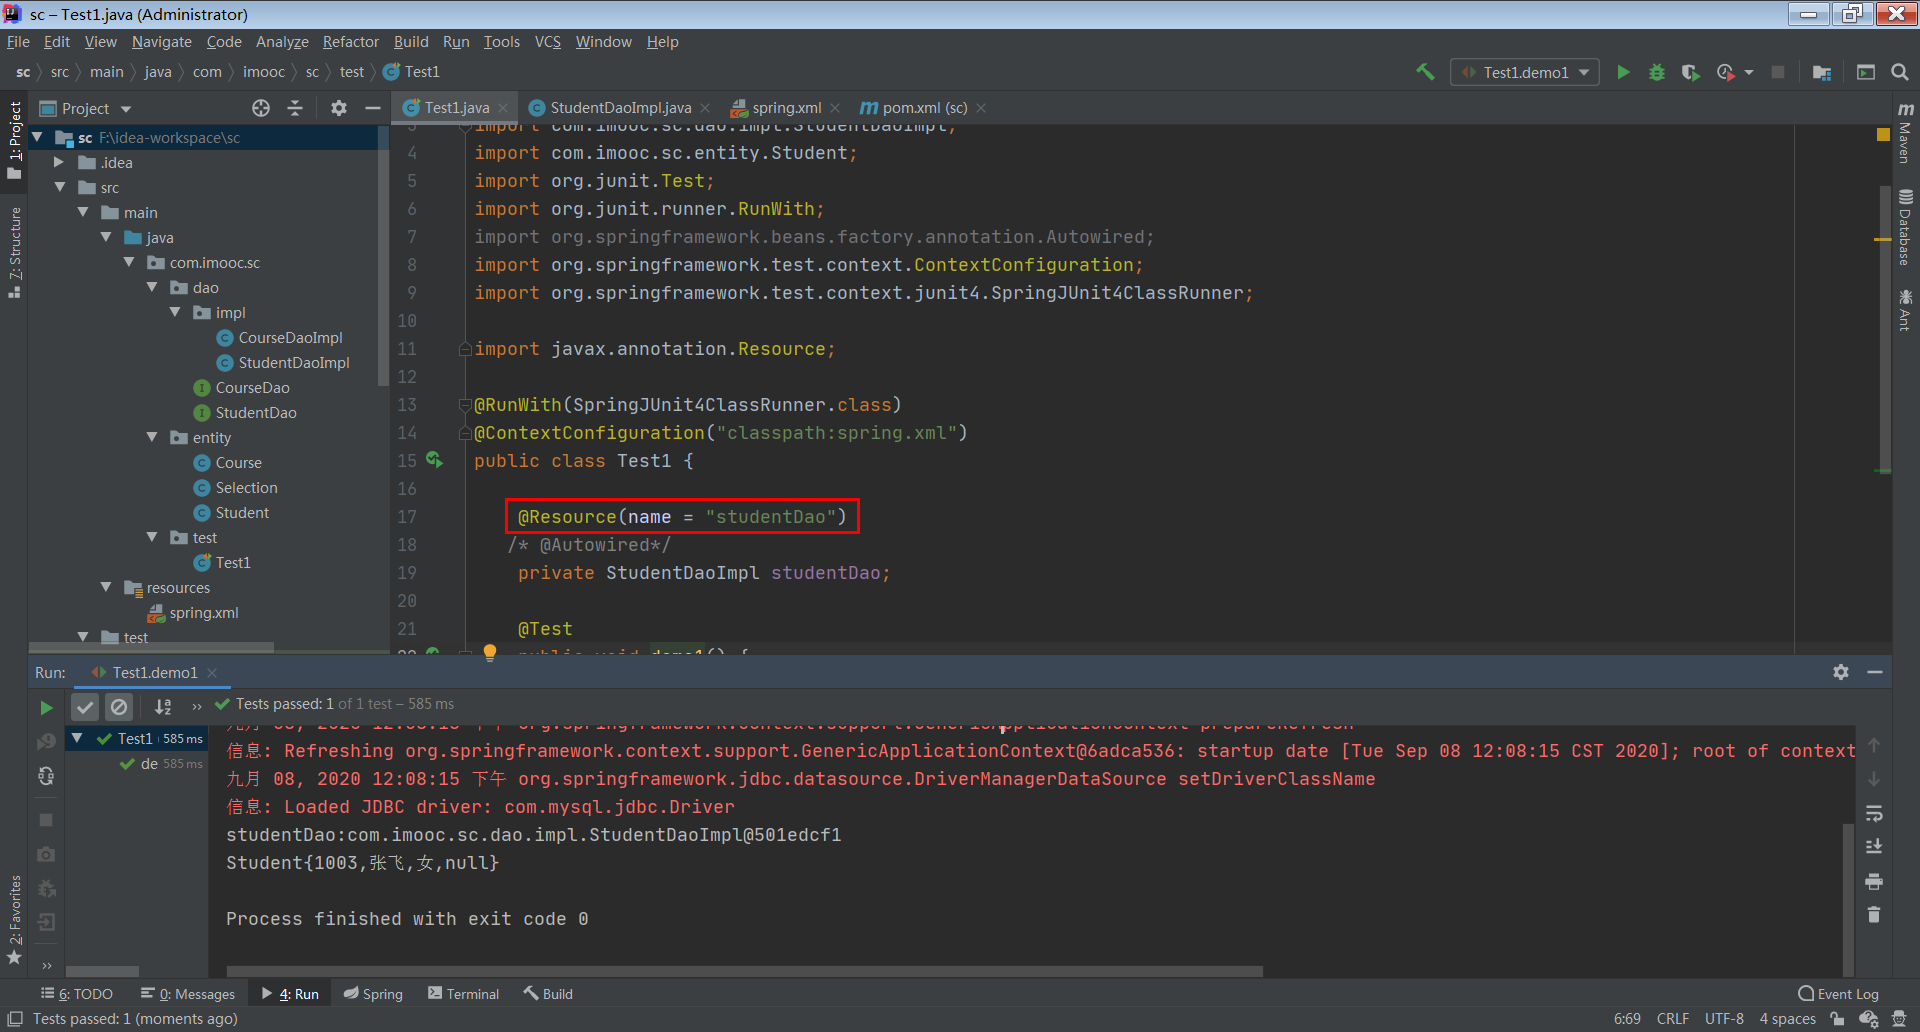Collapse the entity package node
Viewport: 1920px width, 1032px height.
point(152,437)
